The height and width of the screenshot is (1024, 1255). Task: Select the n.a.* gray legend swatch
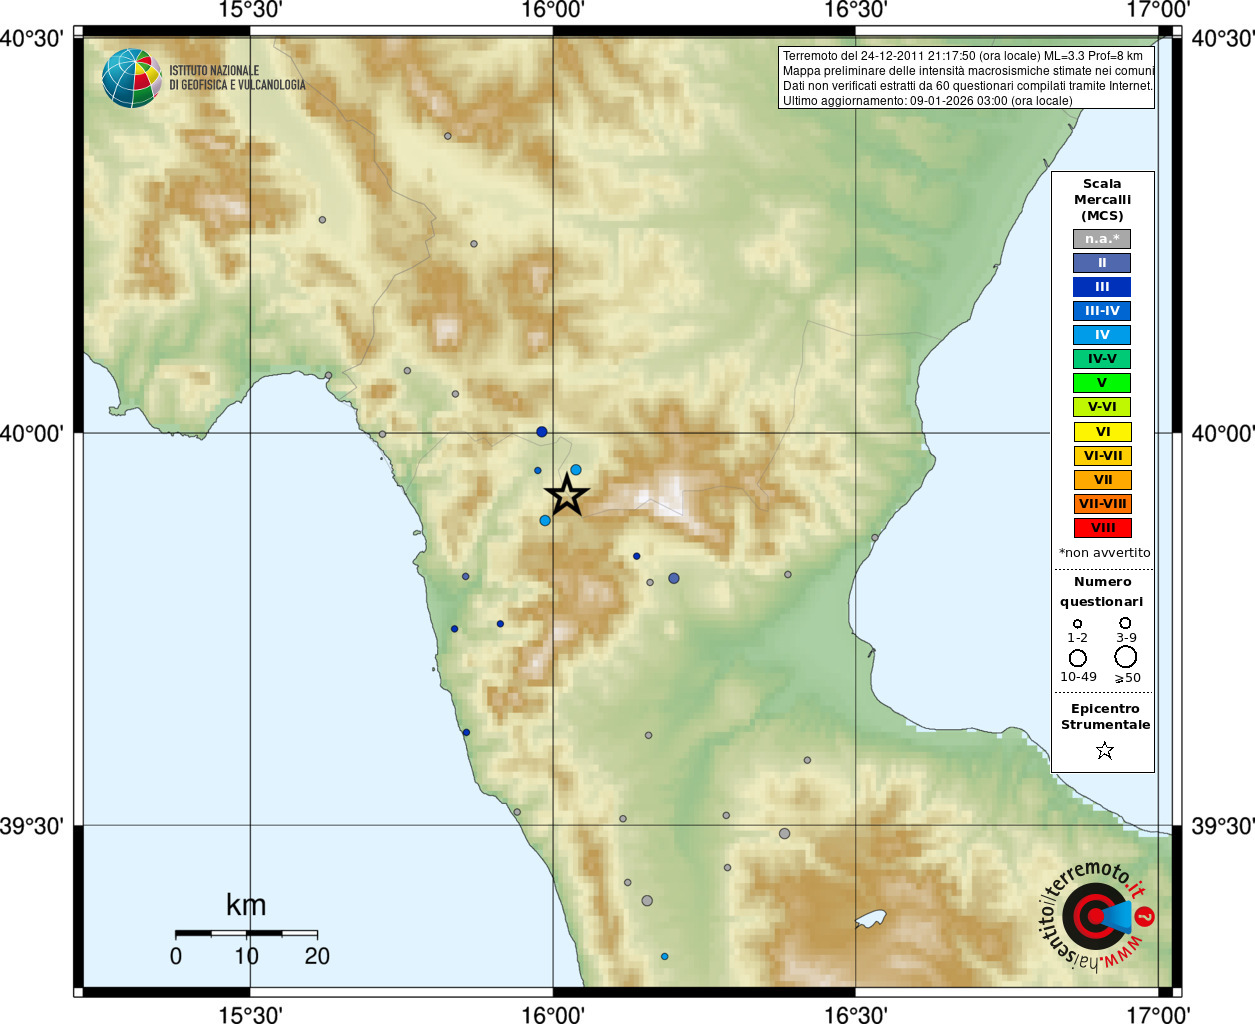[1102, 239]
